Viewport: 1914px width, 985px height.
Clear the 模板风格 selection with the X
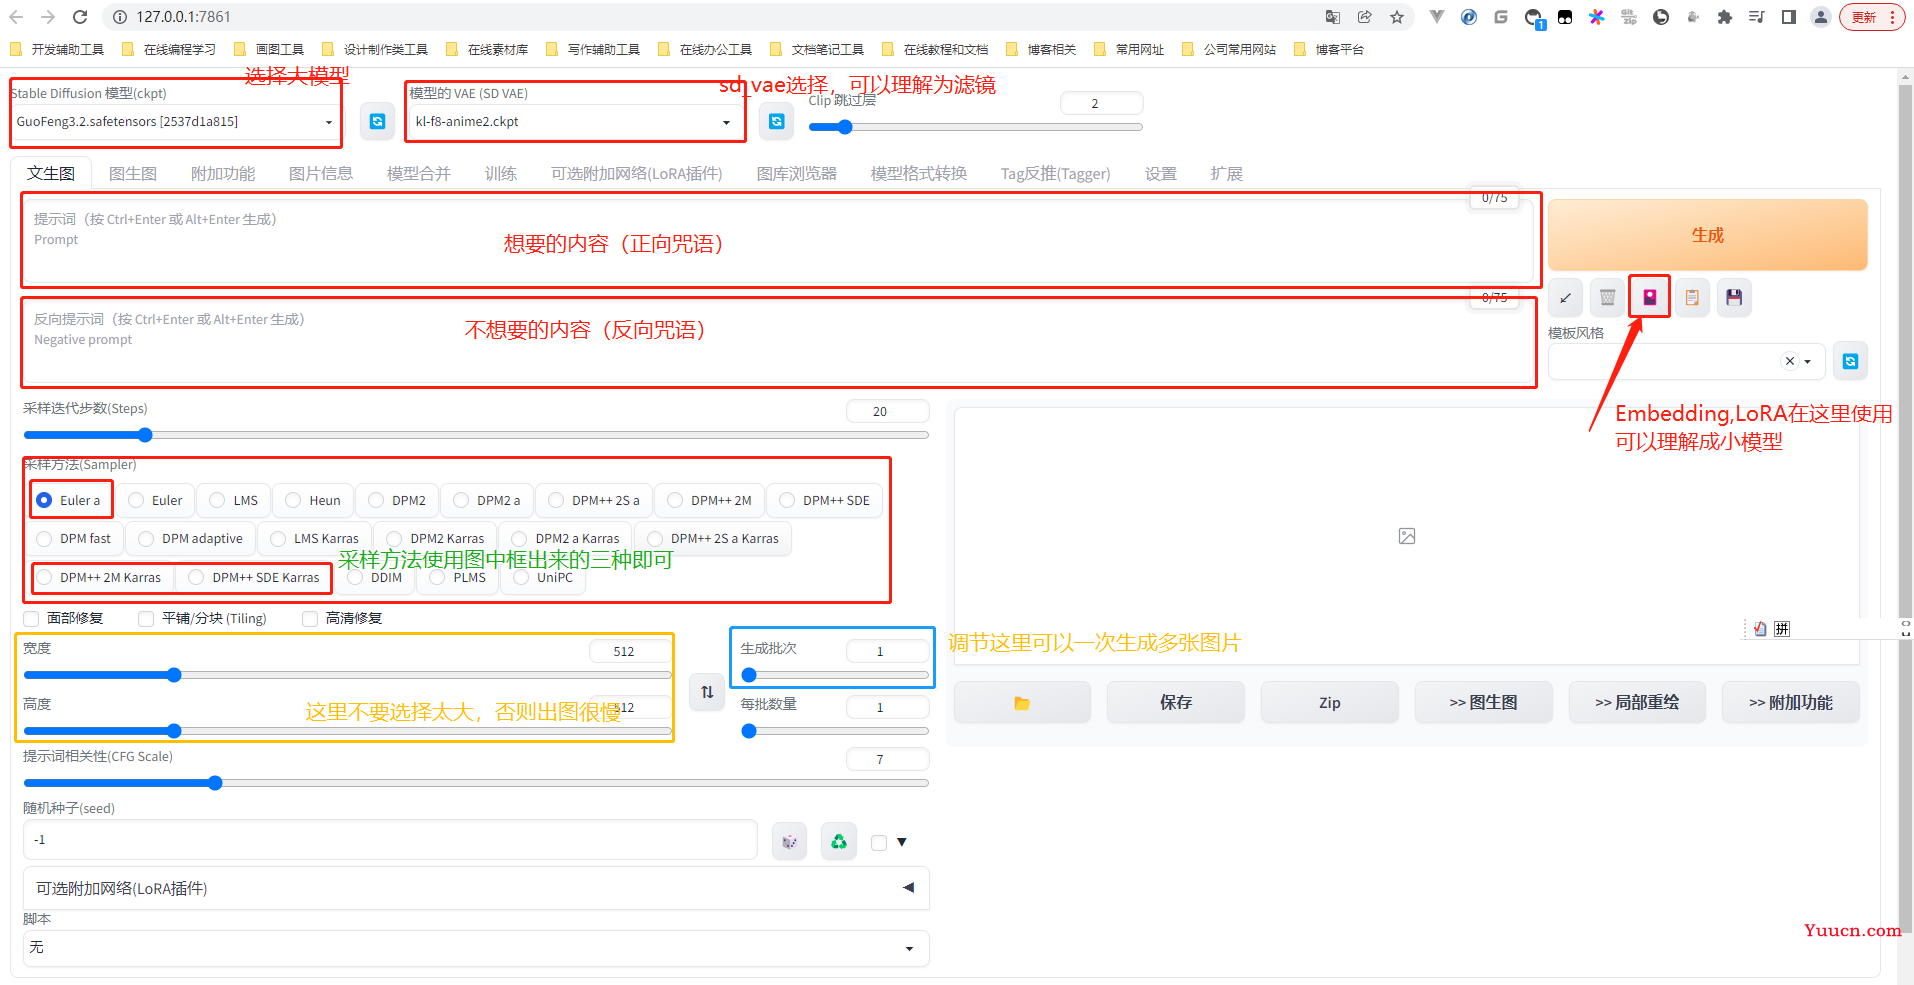(x=1790, y=361)
